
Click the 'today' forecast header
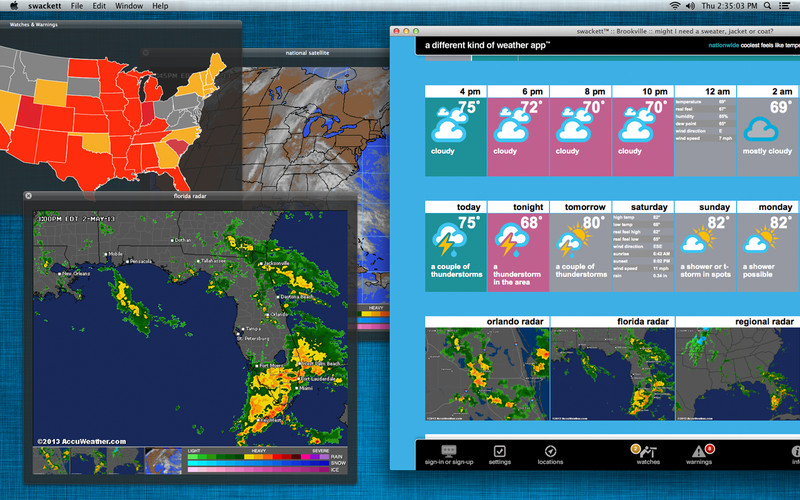(456, 207)
